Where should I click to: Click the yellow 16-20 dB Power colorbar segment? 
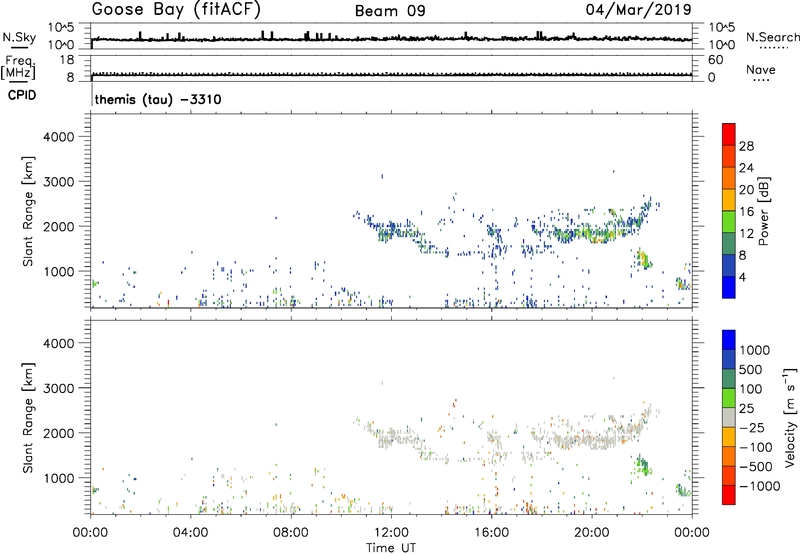tap(729, 199)
